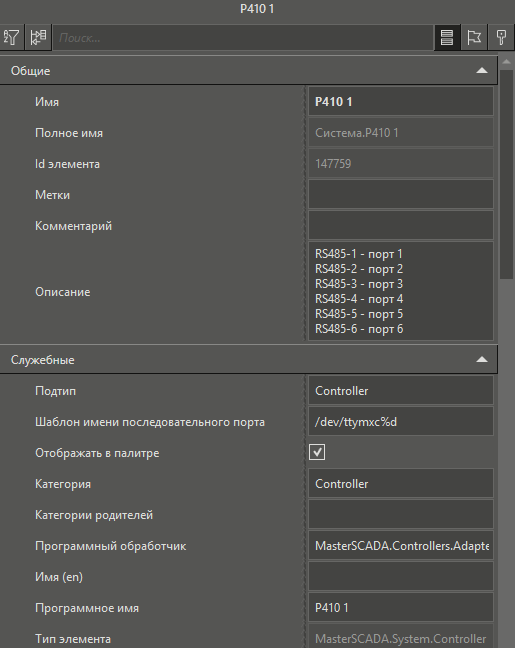Click the Описание property label

click(62, 292)
